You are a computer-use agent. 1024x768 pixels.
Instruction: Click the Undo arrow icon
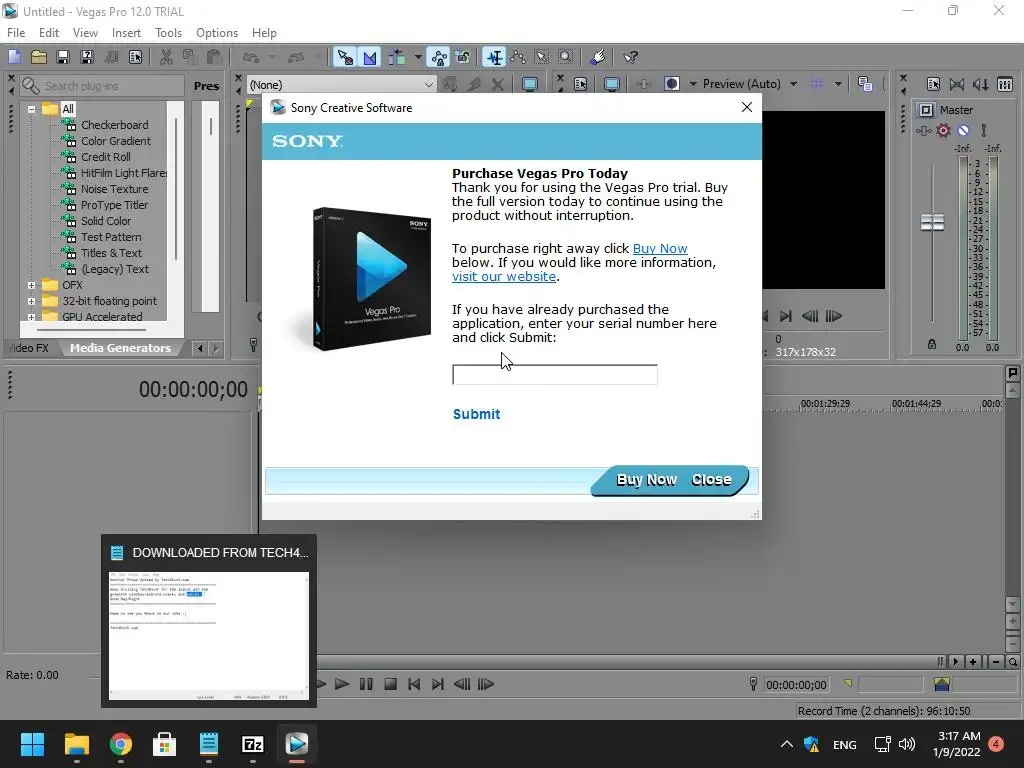251,57
